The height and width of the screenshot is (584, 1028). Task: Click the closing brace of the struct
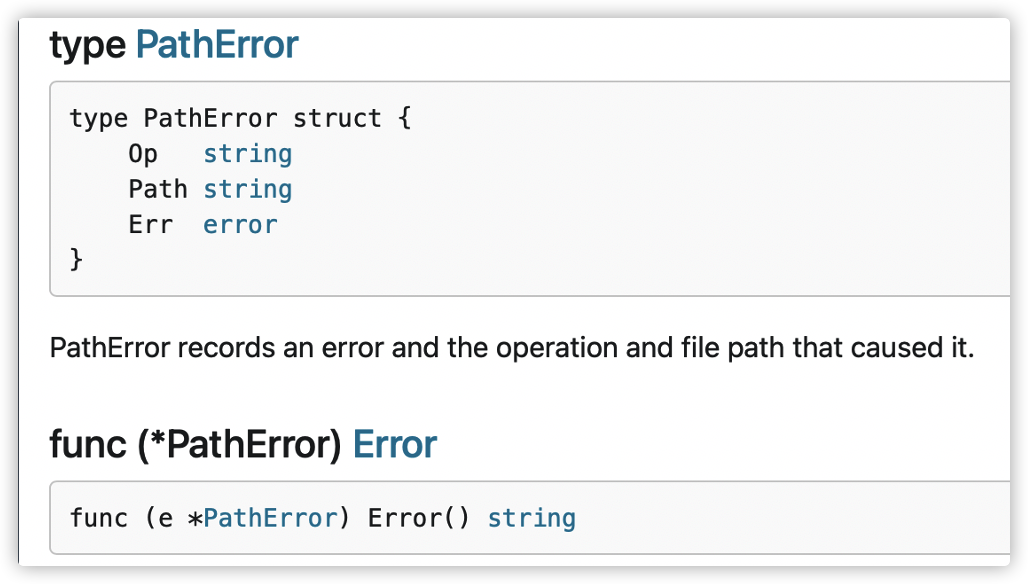coord(76,260)
